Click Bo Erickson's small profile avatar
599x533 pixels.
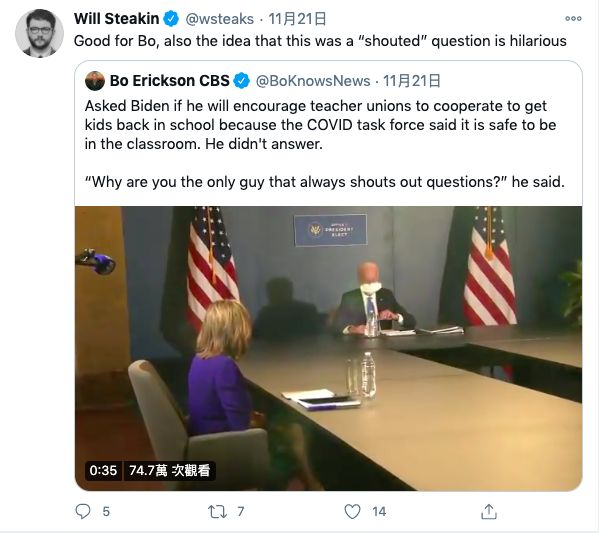[x=95, y=81]
